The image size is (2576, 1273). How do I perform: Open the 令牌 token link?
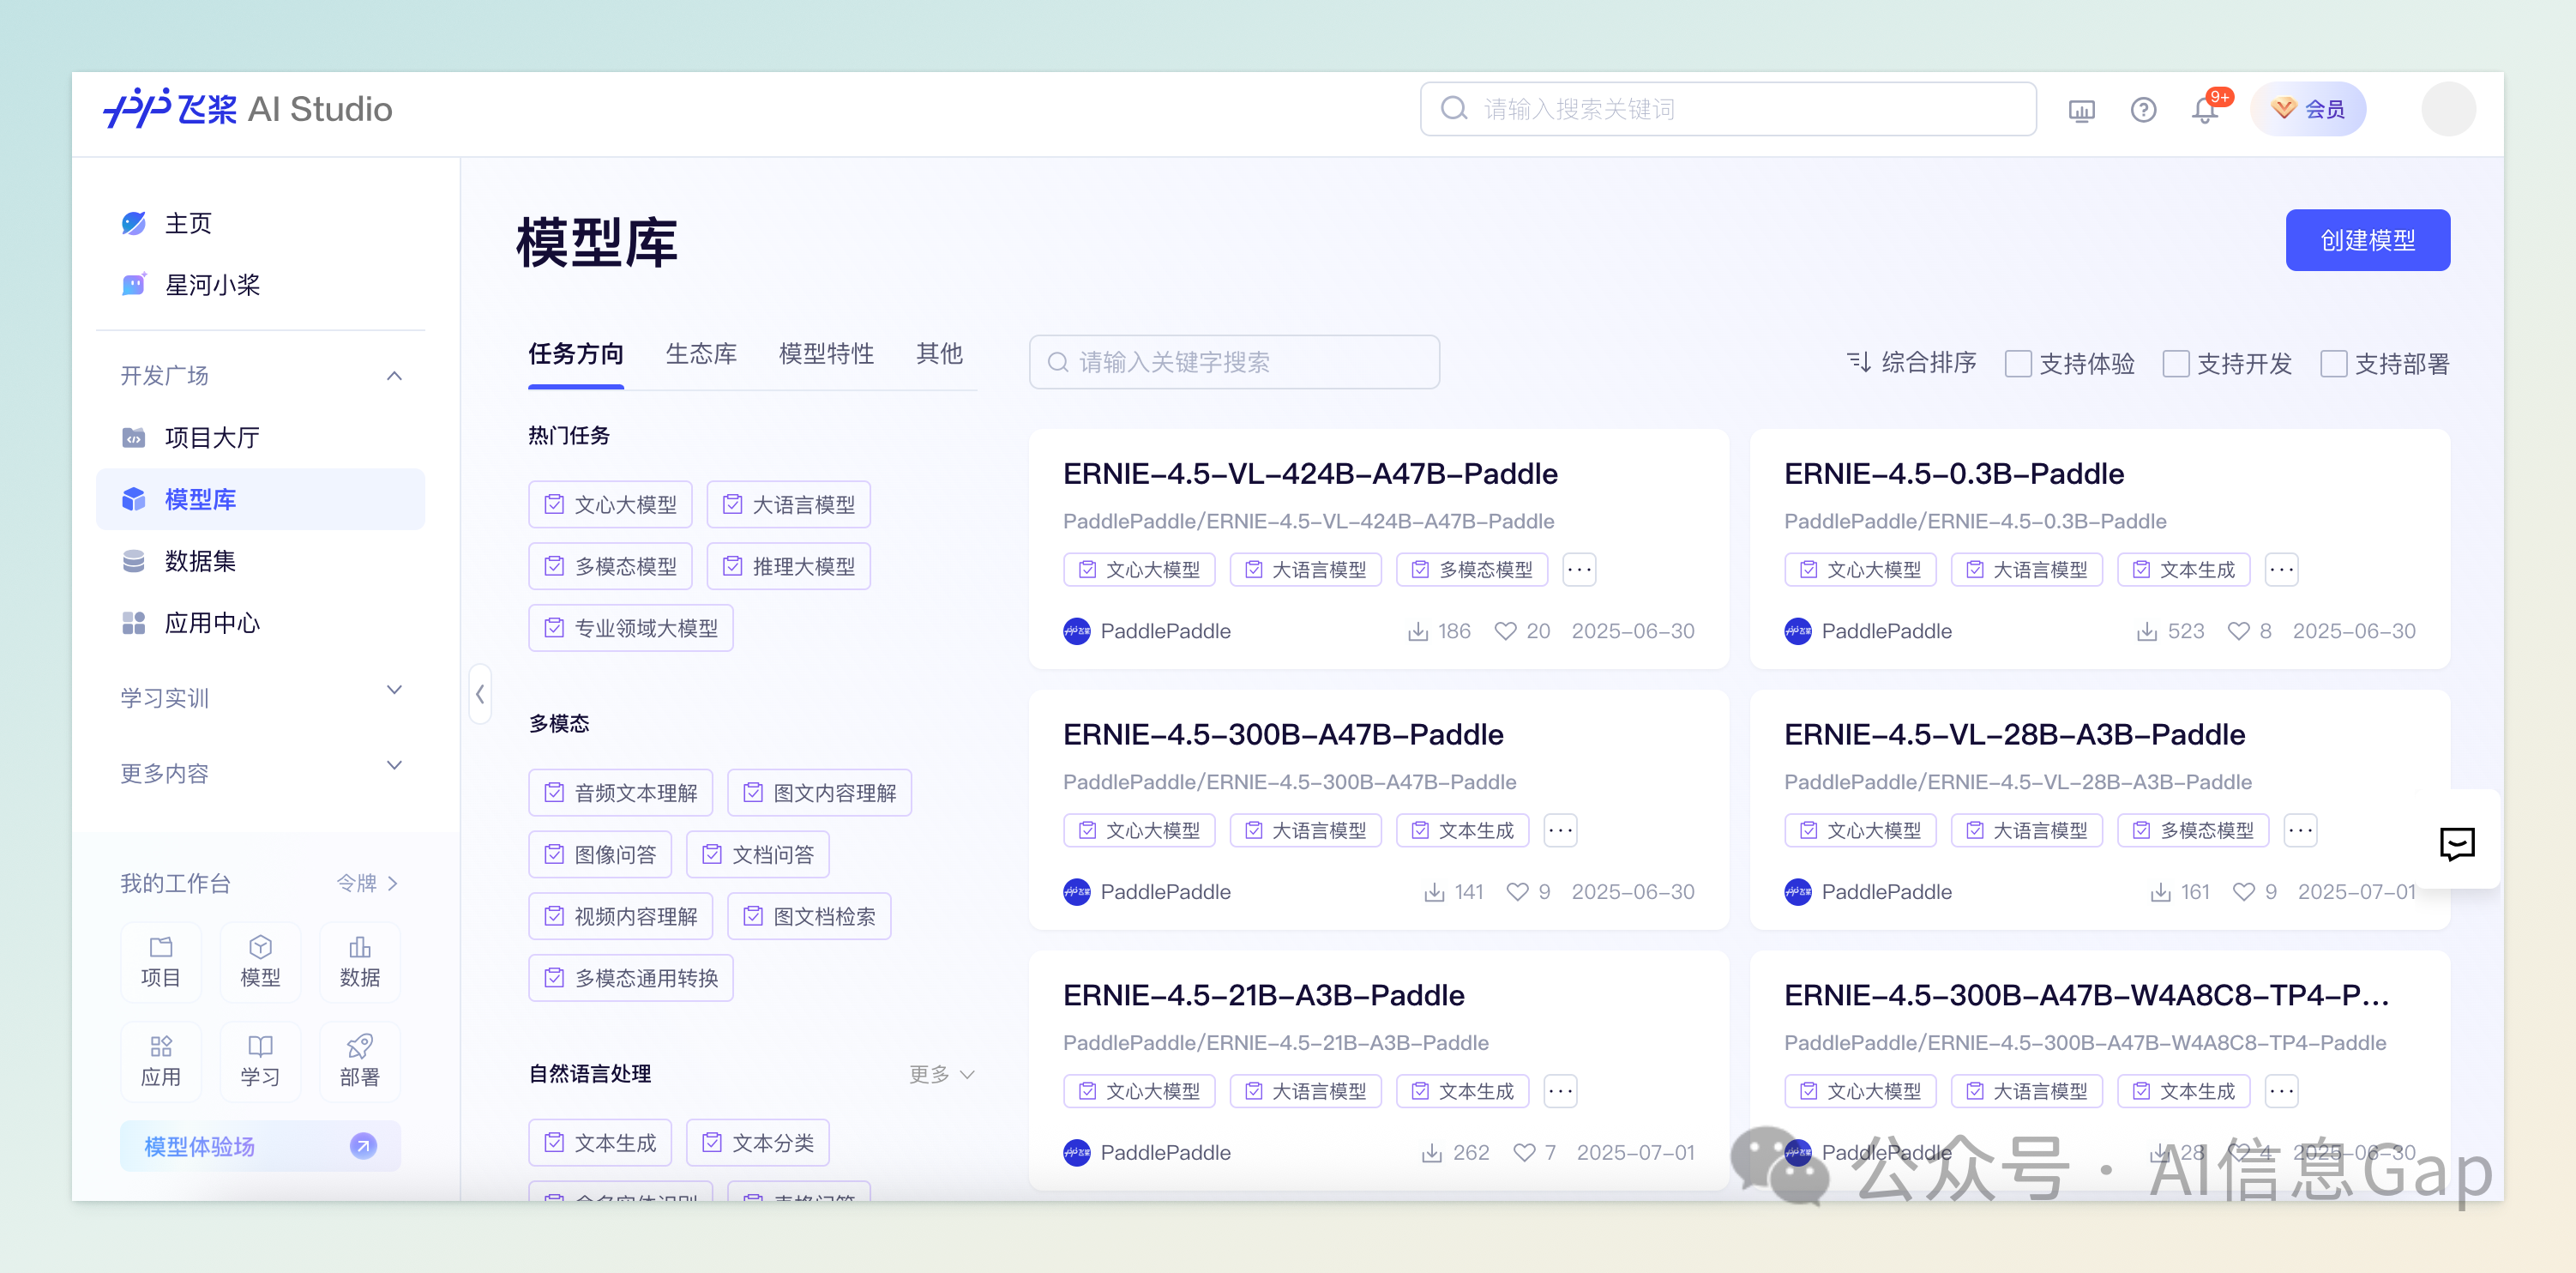[x=367, y=883]
